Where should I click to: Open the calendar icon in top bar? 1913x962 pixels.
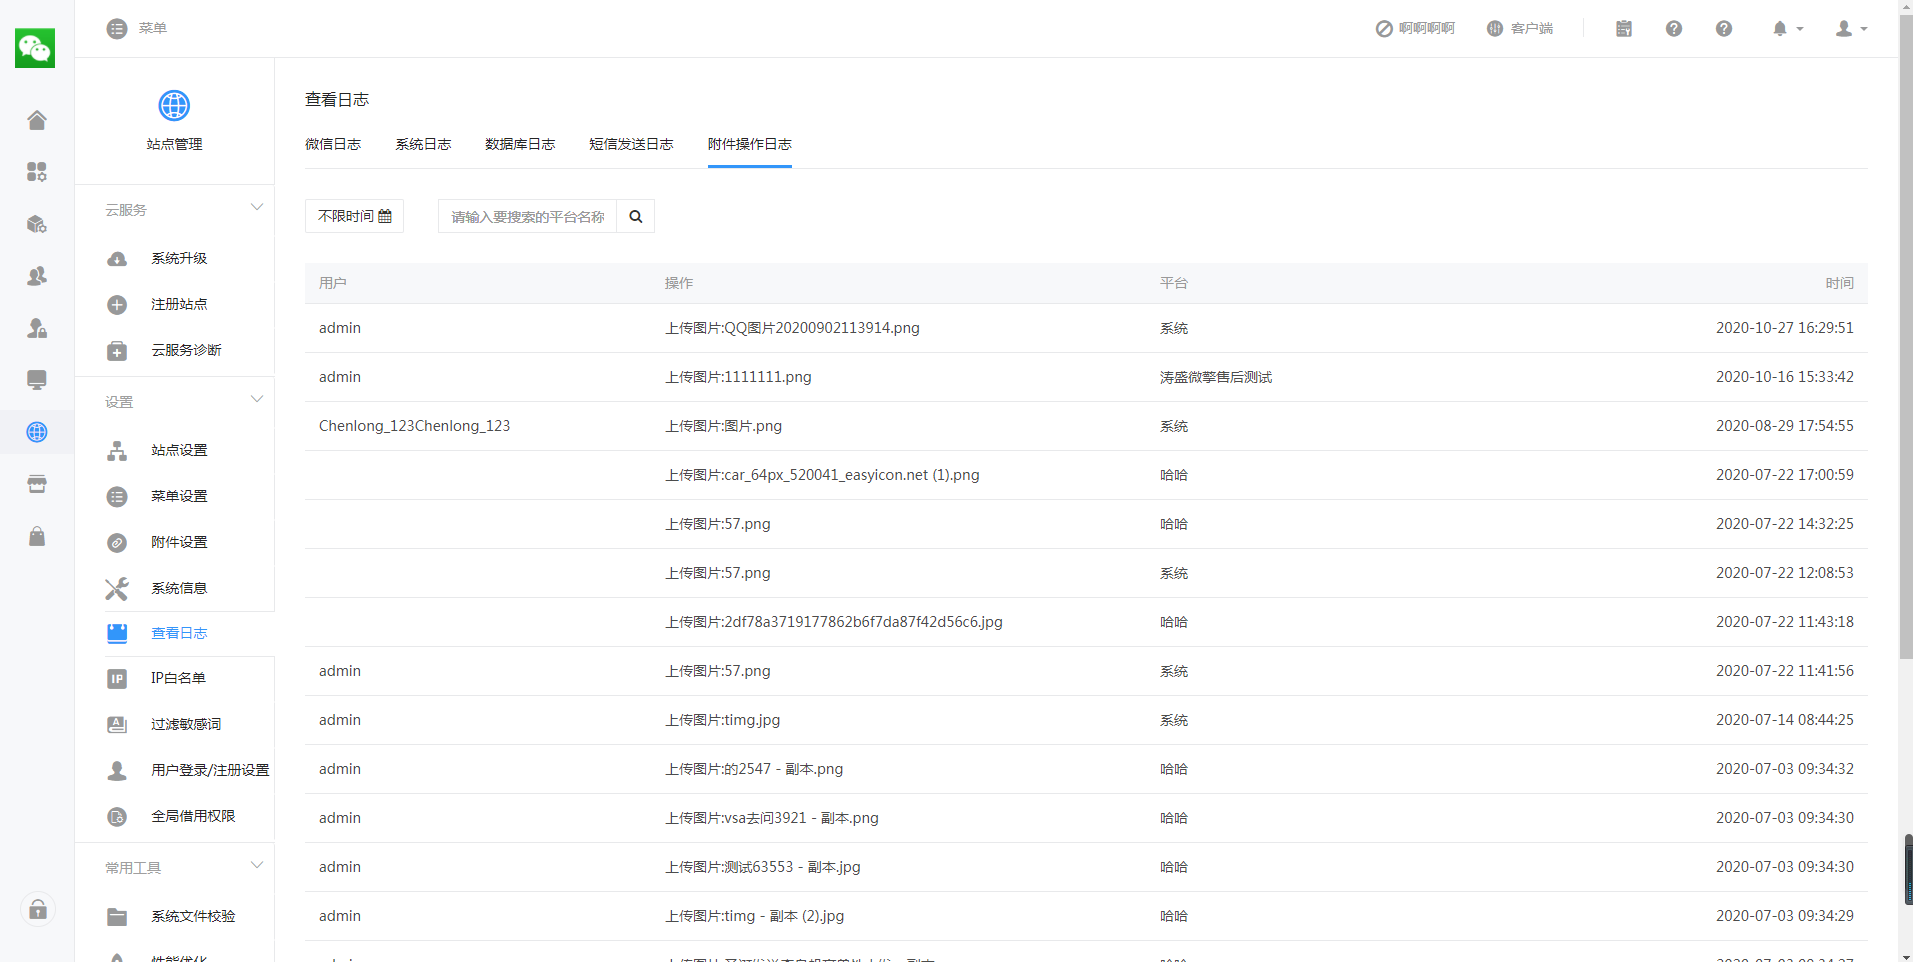tap(1624, 28)
